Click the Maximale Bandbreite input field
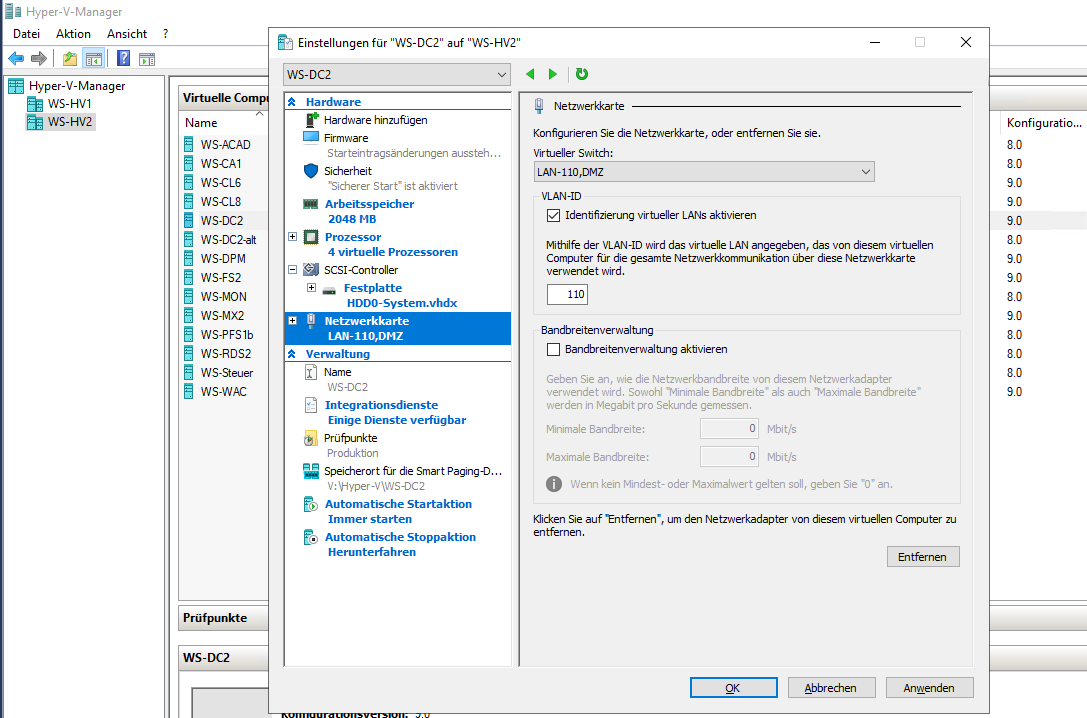The width and height of the screenshot is (1087, 718). pos(729,457)
